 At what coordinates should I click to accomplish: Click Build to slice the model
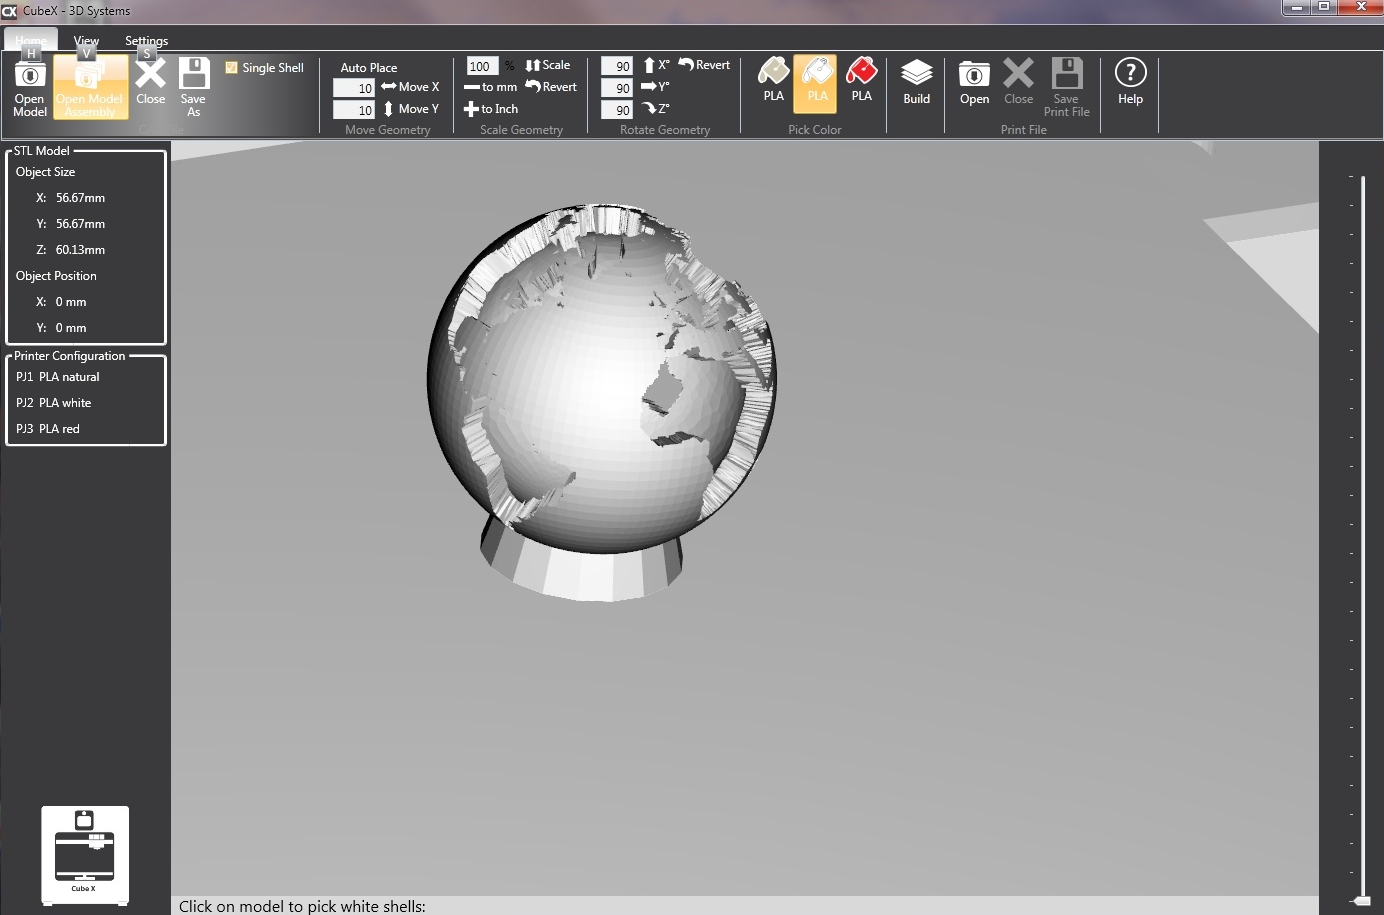917,82
